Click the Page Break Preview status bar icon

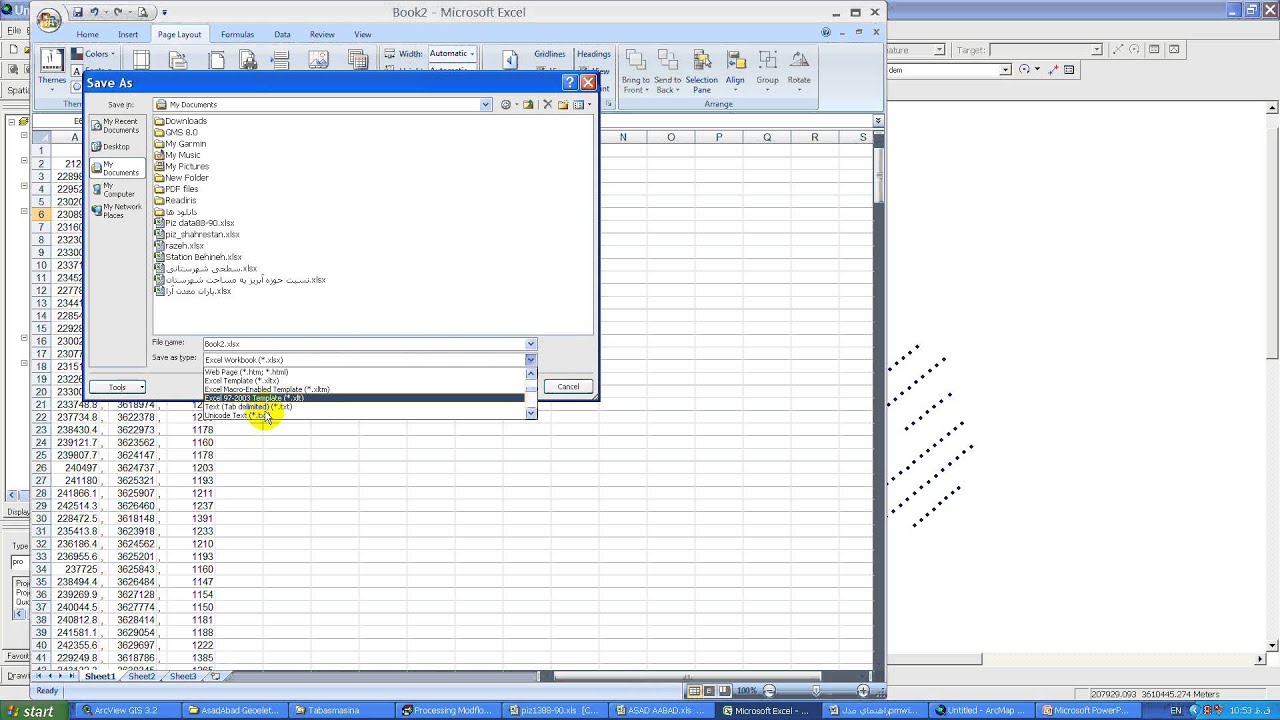[x=725, y=690]
